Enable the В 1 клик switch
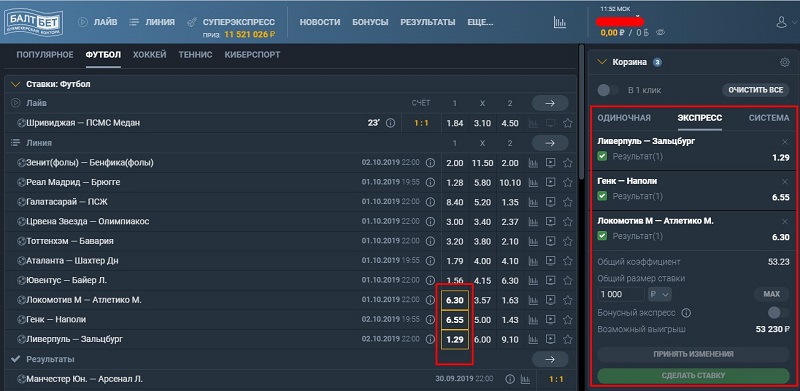 (x=608, y=90)
